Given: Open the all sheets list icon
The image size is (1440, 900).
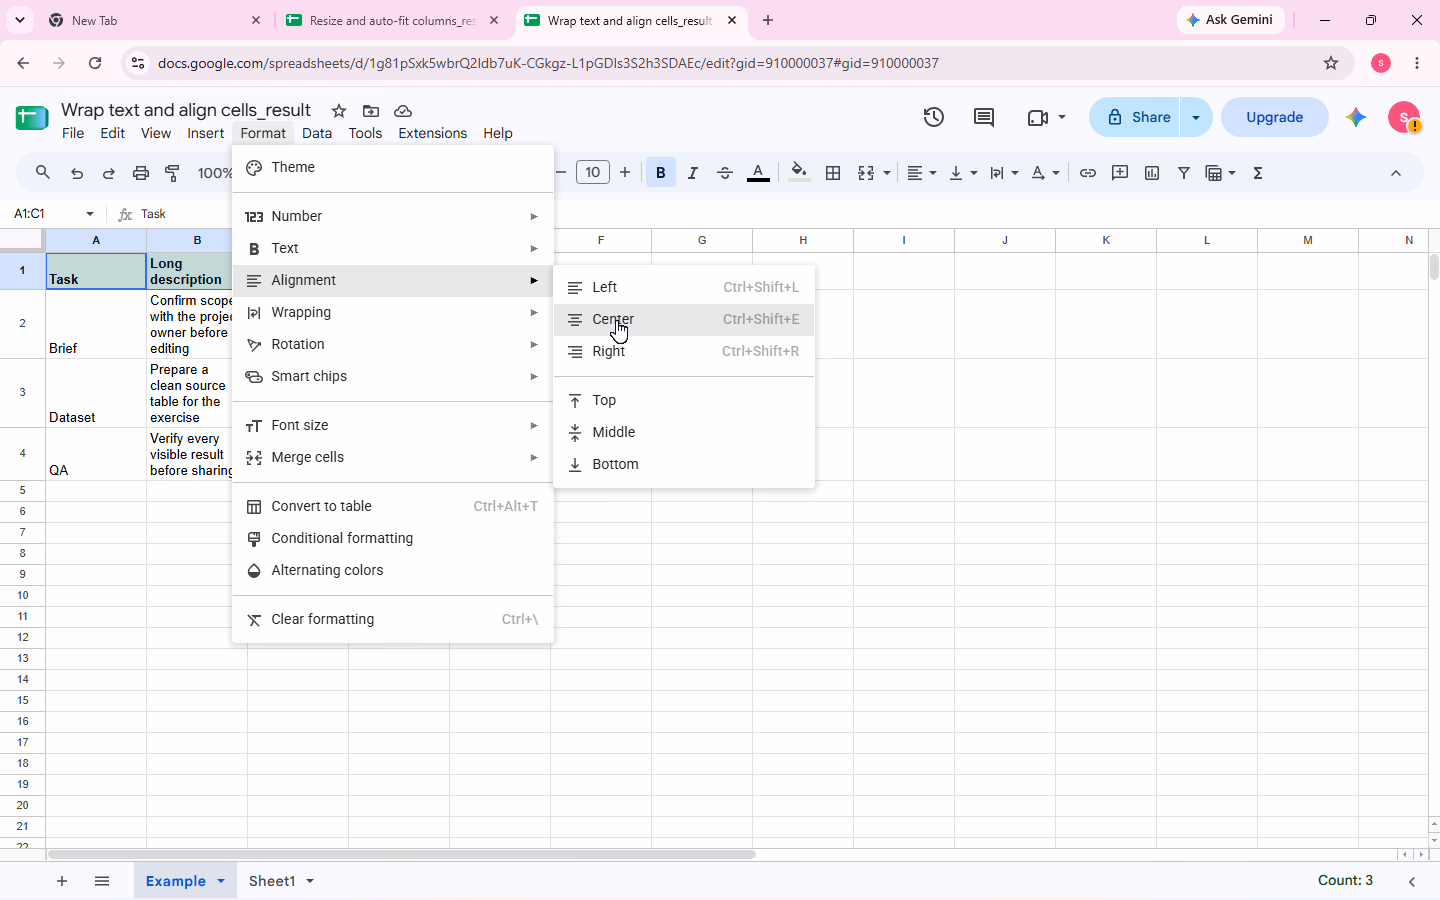Looking at the screenshot, I should coord(102,881).
